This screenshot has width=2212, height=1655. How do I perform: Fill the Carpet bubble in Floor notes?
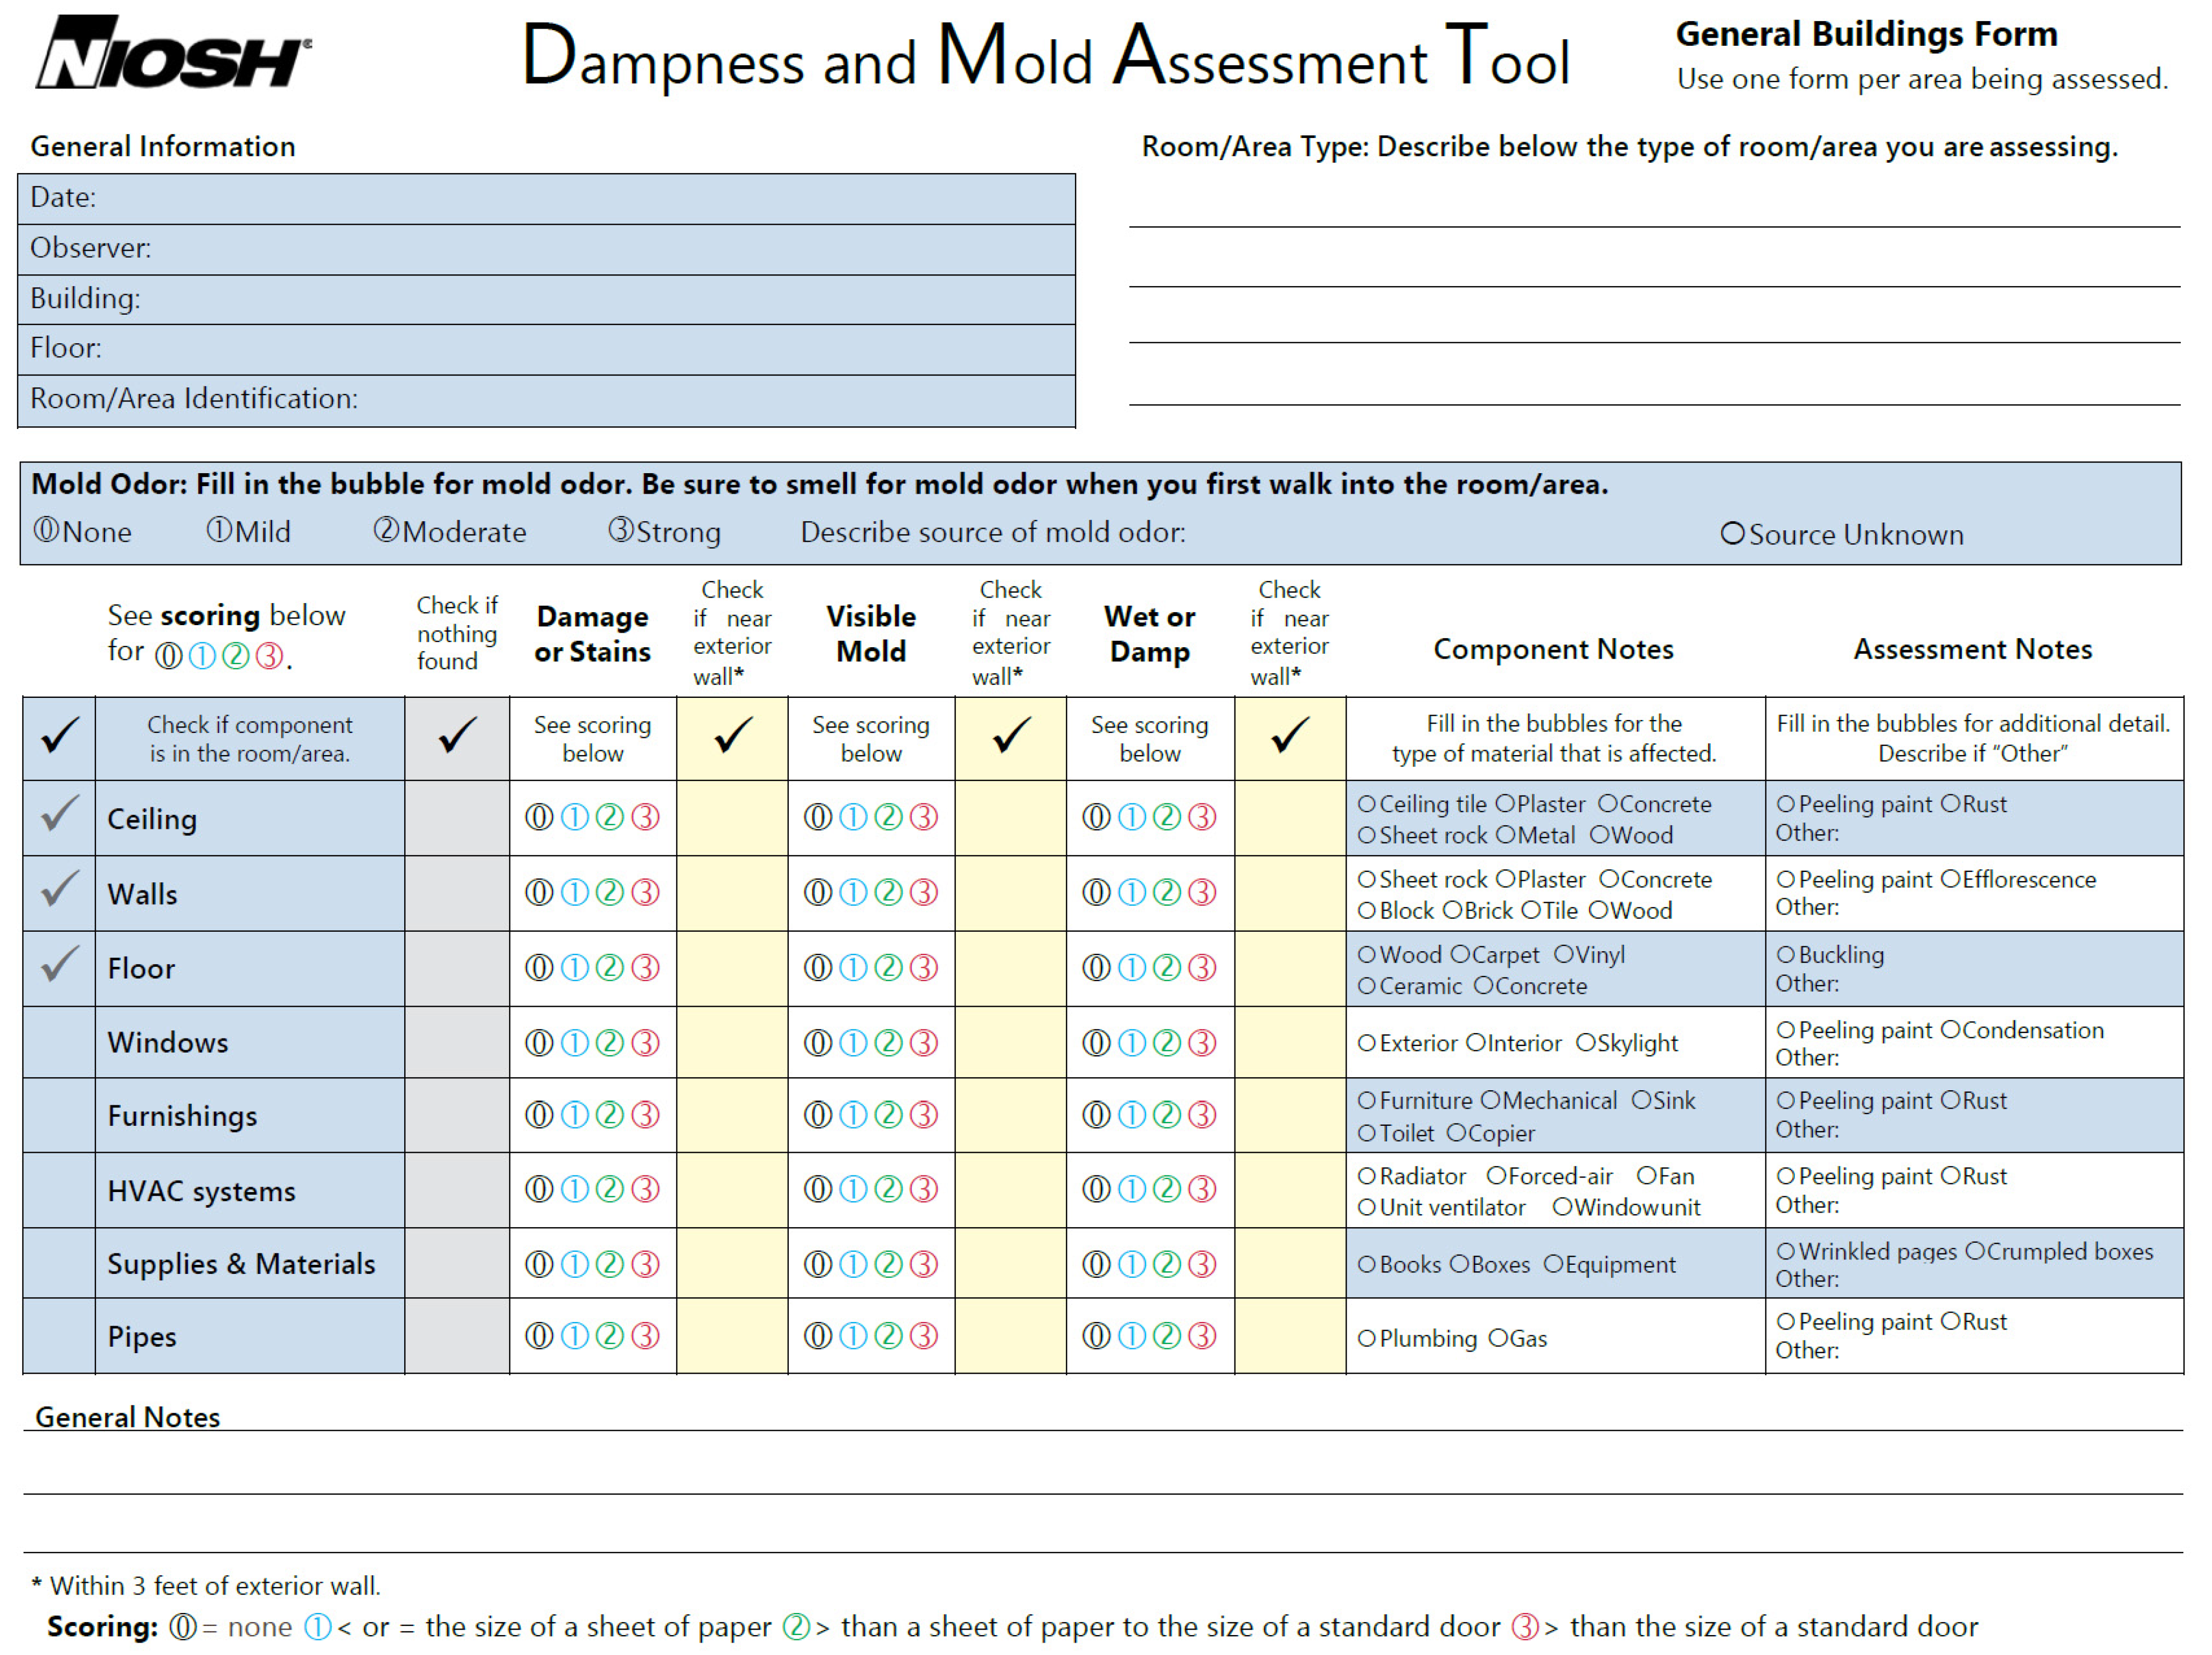[1460, 955]
